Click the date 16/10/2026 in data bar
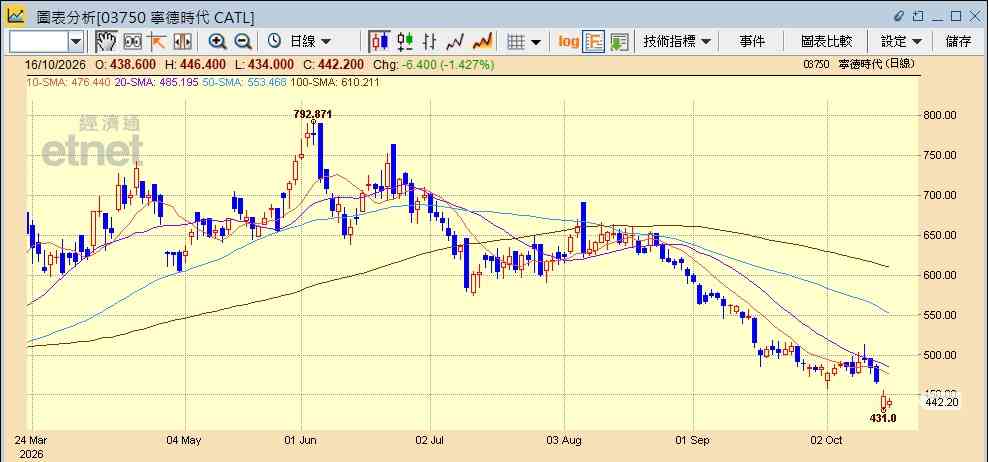Screen dimensions: 989x462 point(56,65)
